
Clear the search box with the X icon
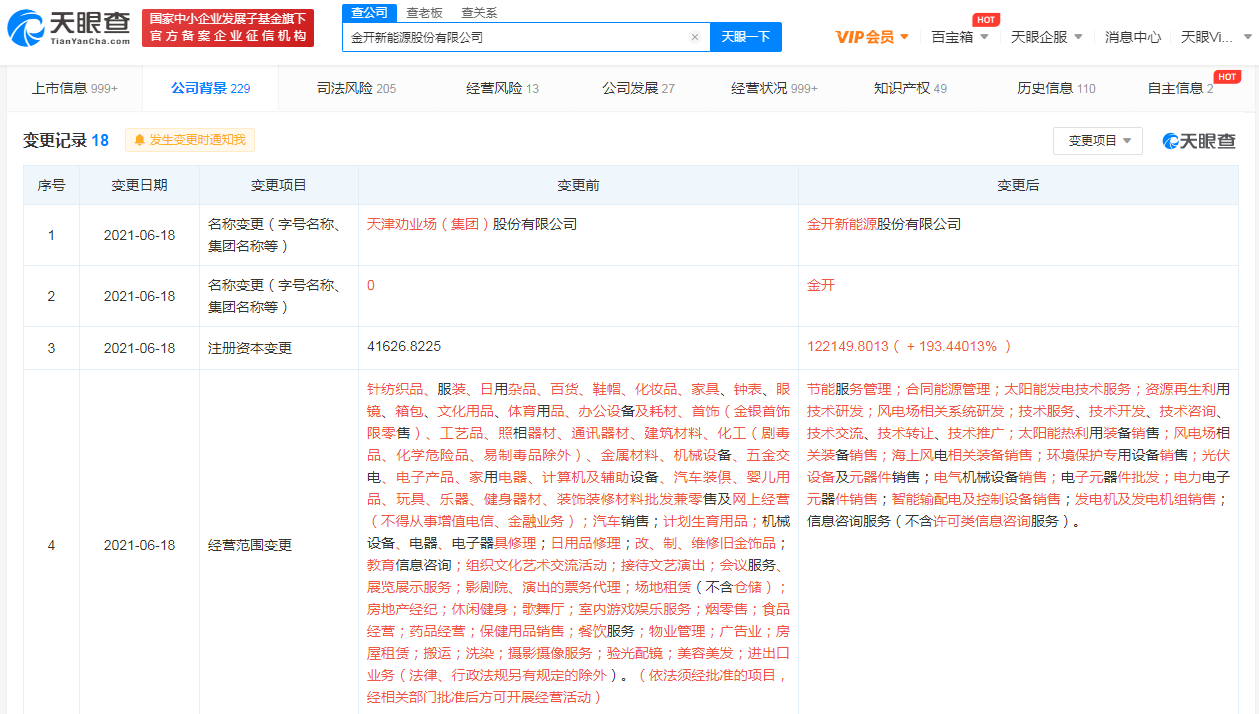tap(695, 37)
